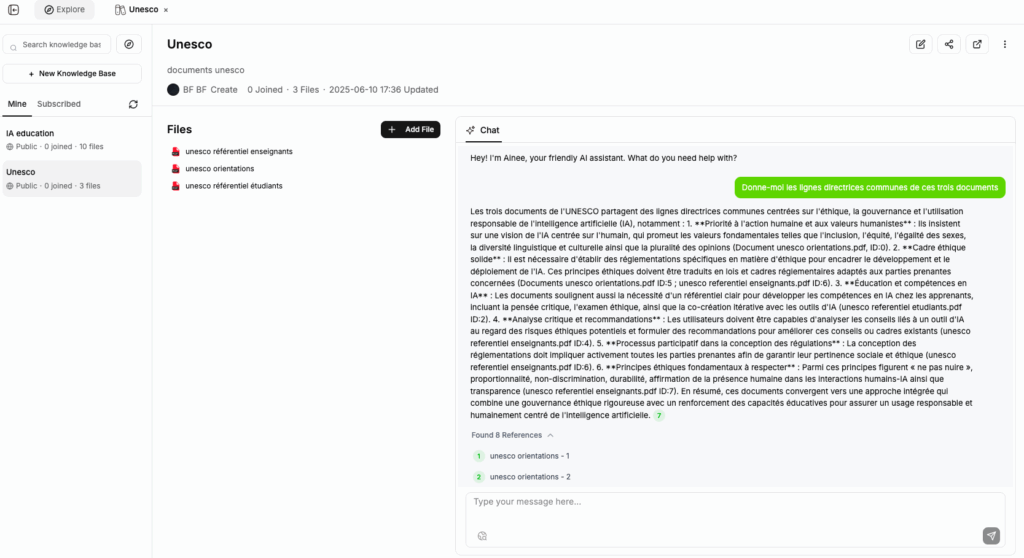Open knowledge base in new window icon

(977, 44)
